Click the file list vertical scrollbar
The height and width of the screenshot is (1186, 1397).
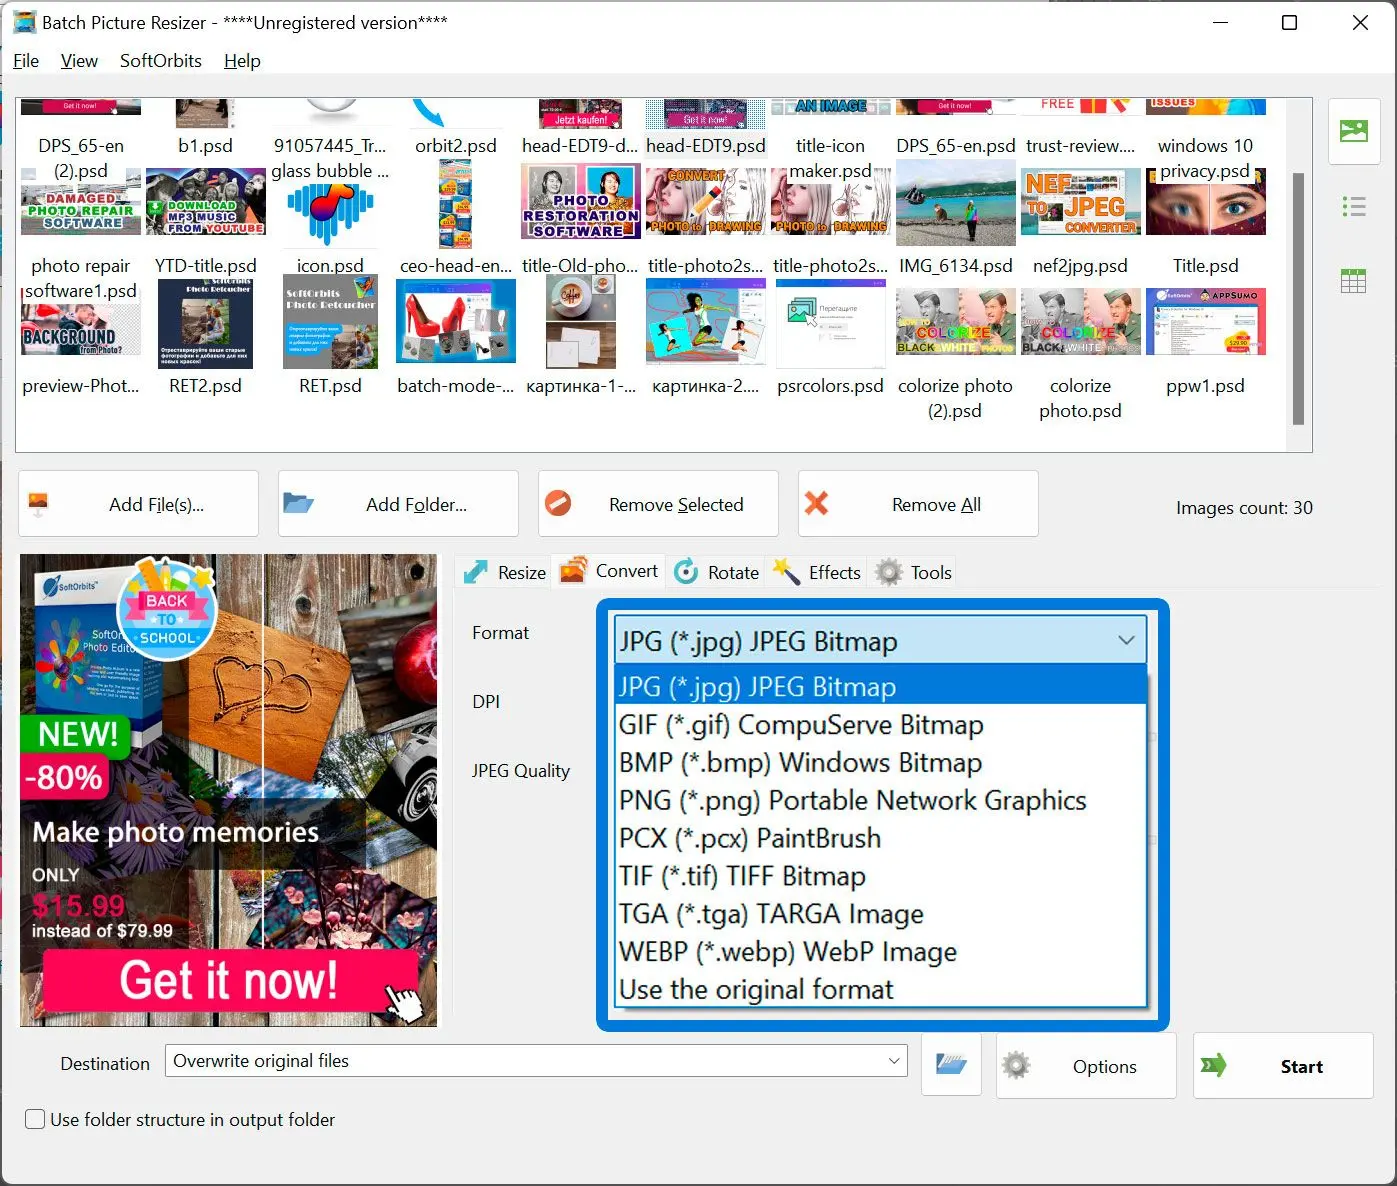click(x=1298, y=298)
